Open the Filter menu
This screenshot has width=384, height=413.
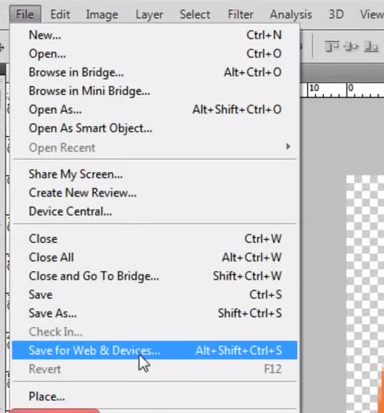241,14
